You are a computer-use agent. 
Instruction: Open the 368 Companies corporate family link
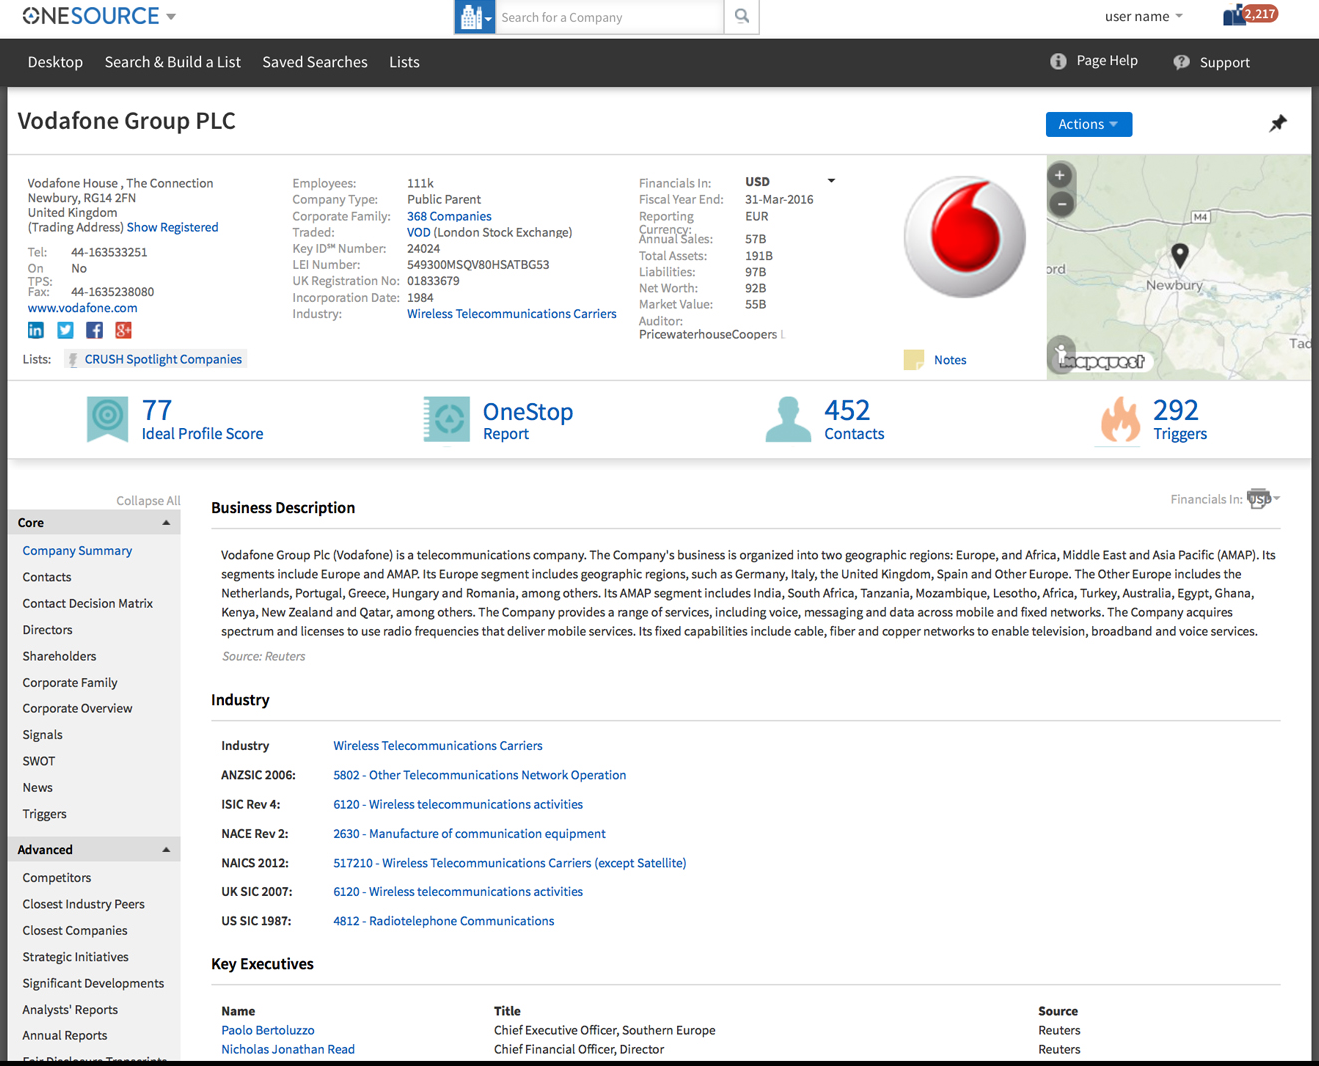point(449,216)
